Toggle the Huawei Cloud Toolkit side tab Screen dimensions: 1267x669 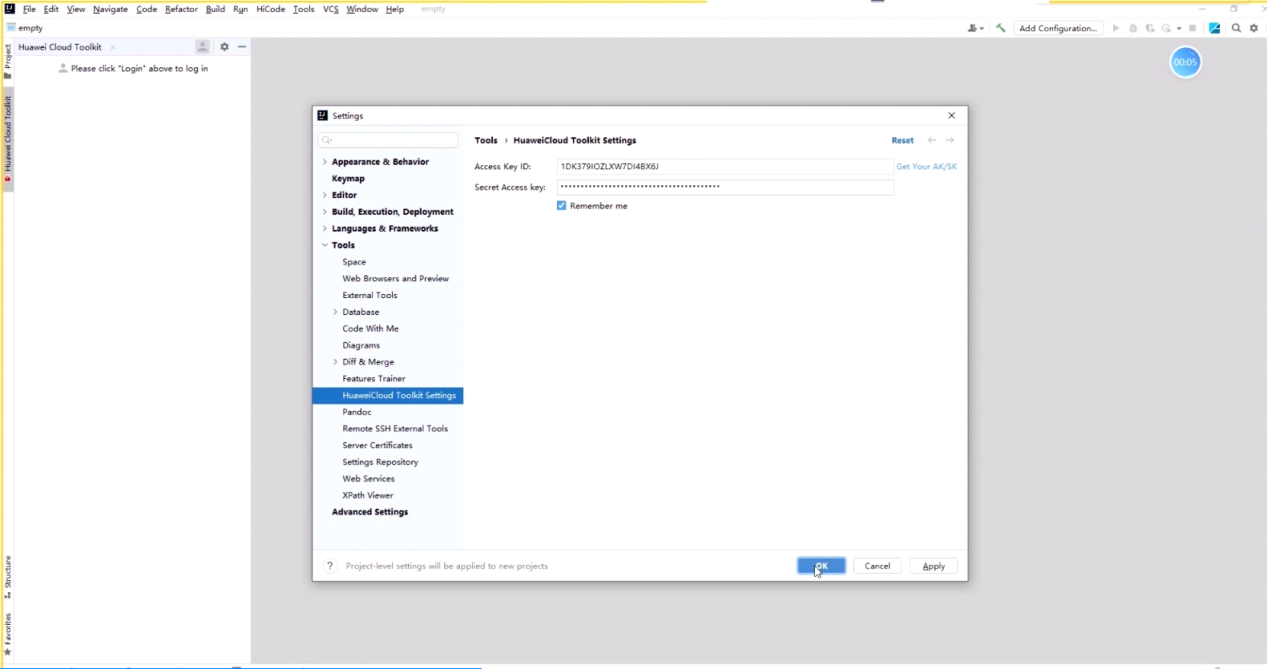tap(7, 139)
